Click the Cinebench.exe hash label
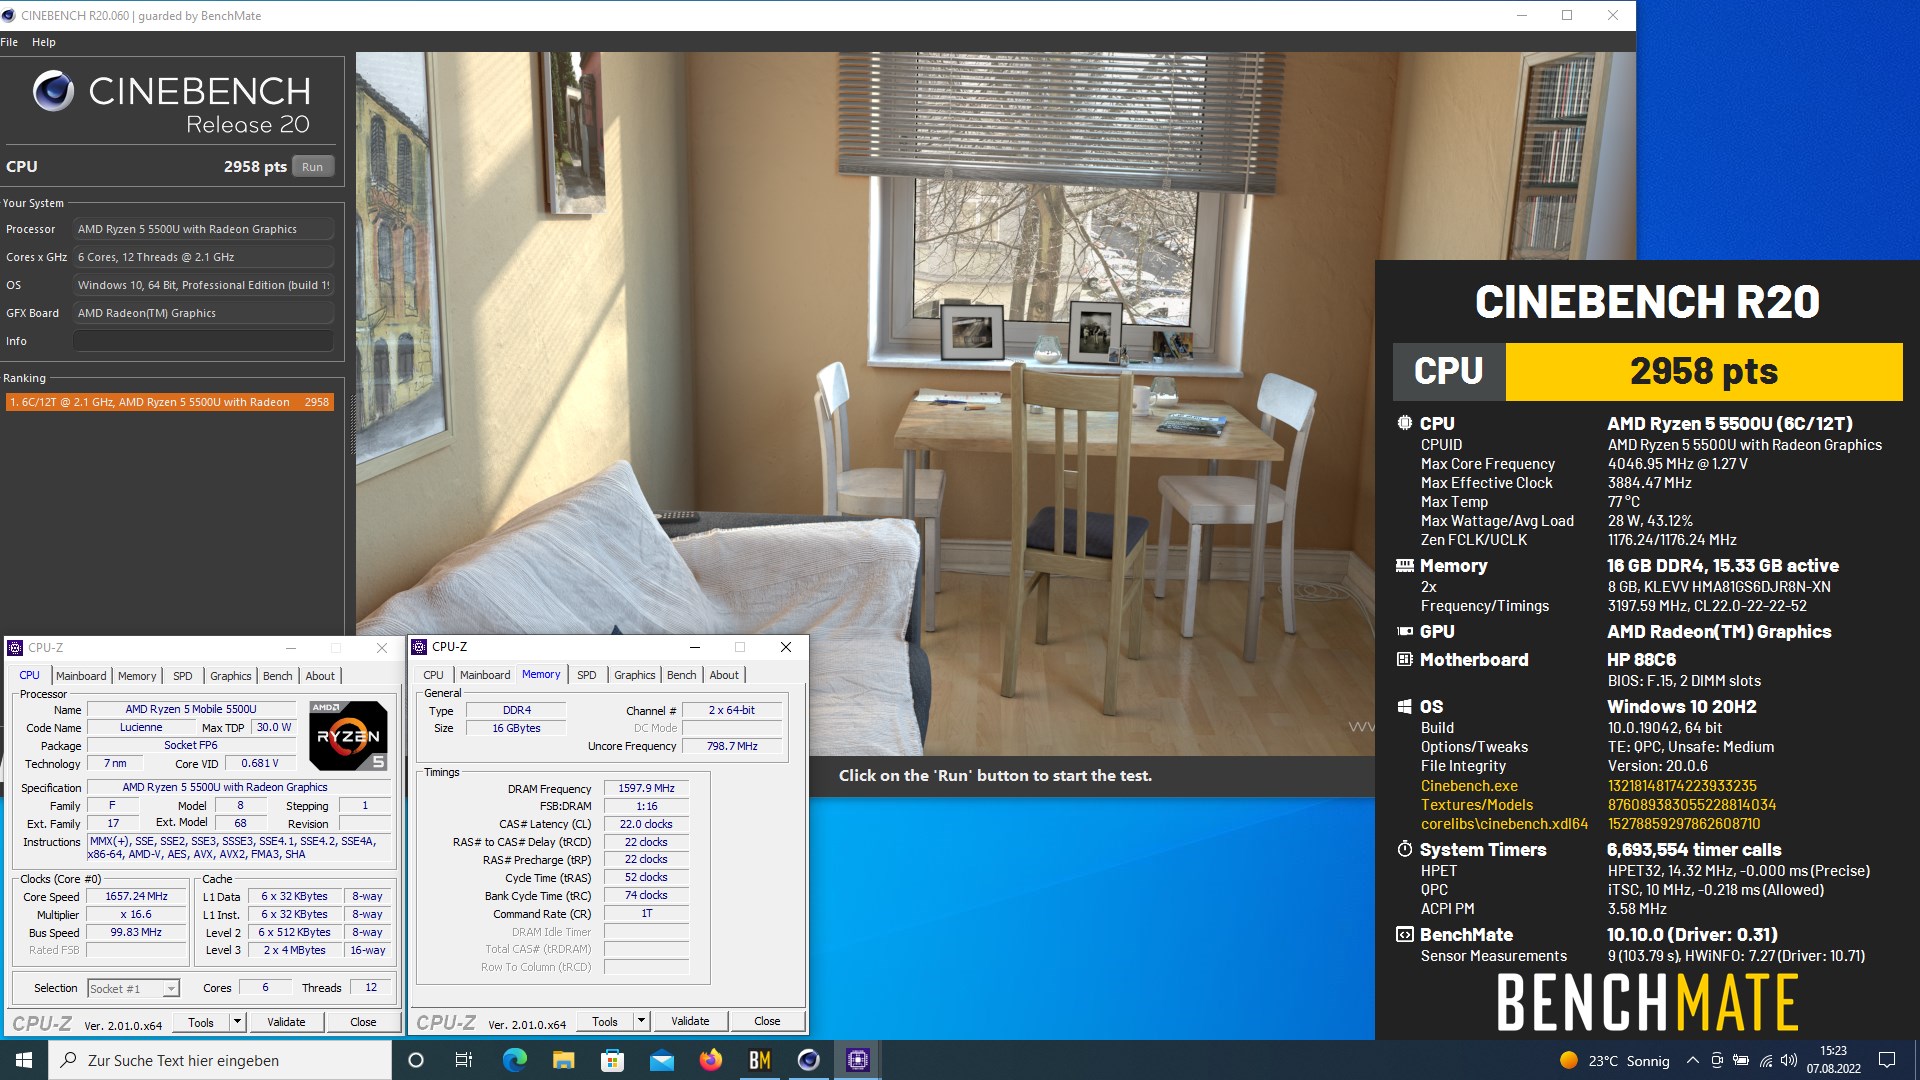The image size is (1920, 1080). [1469, 786]
